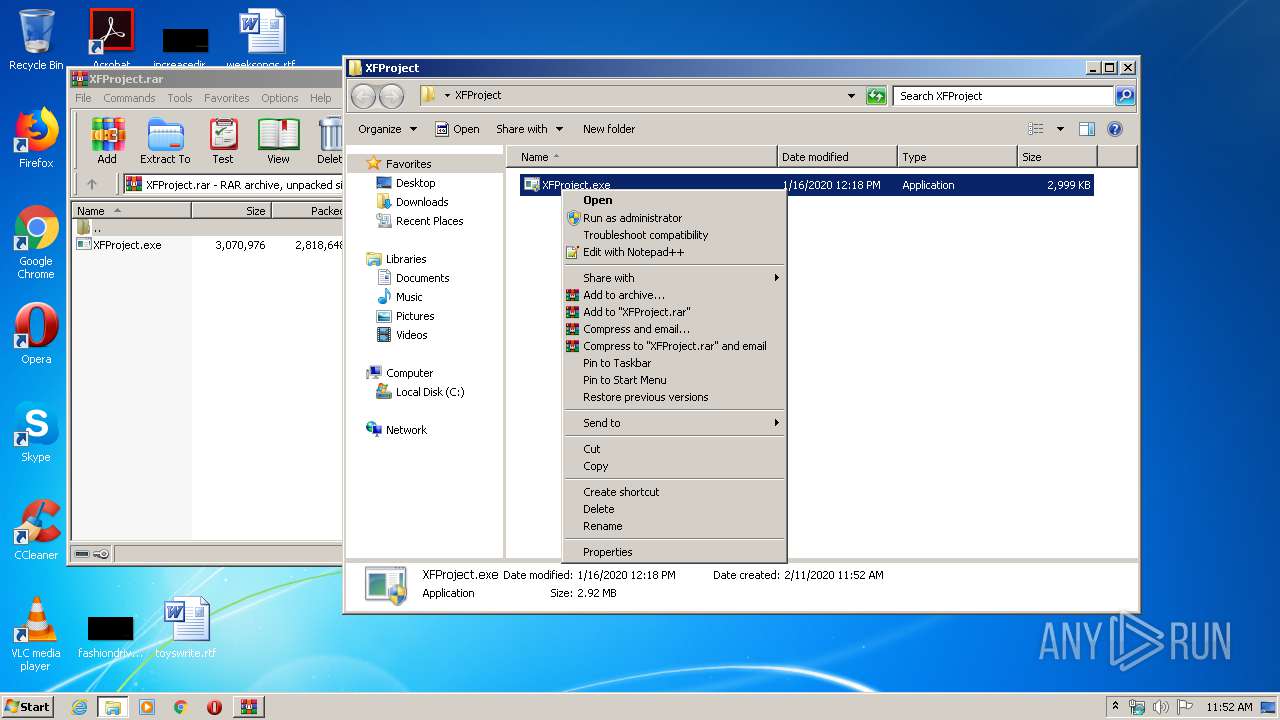Screen dimensions: 1280x720
Task: Click volume icon in system tray
Action: pyautogui.click(x=1160, y=707)
